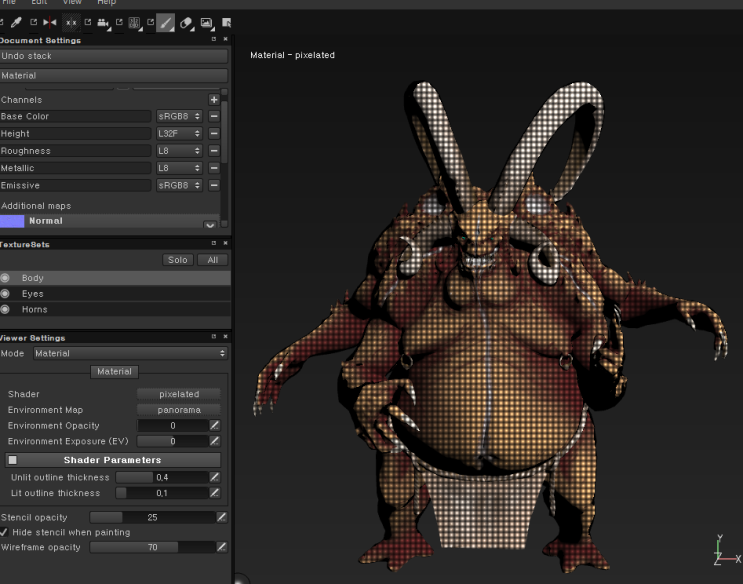Click the pop-out icon right of symmetry settings
This screenshot has width=743, height=584.
(x=88, y=22)
